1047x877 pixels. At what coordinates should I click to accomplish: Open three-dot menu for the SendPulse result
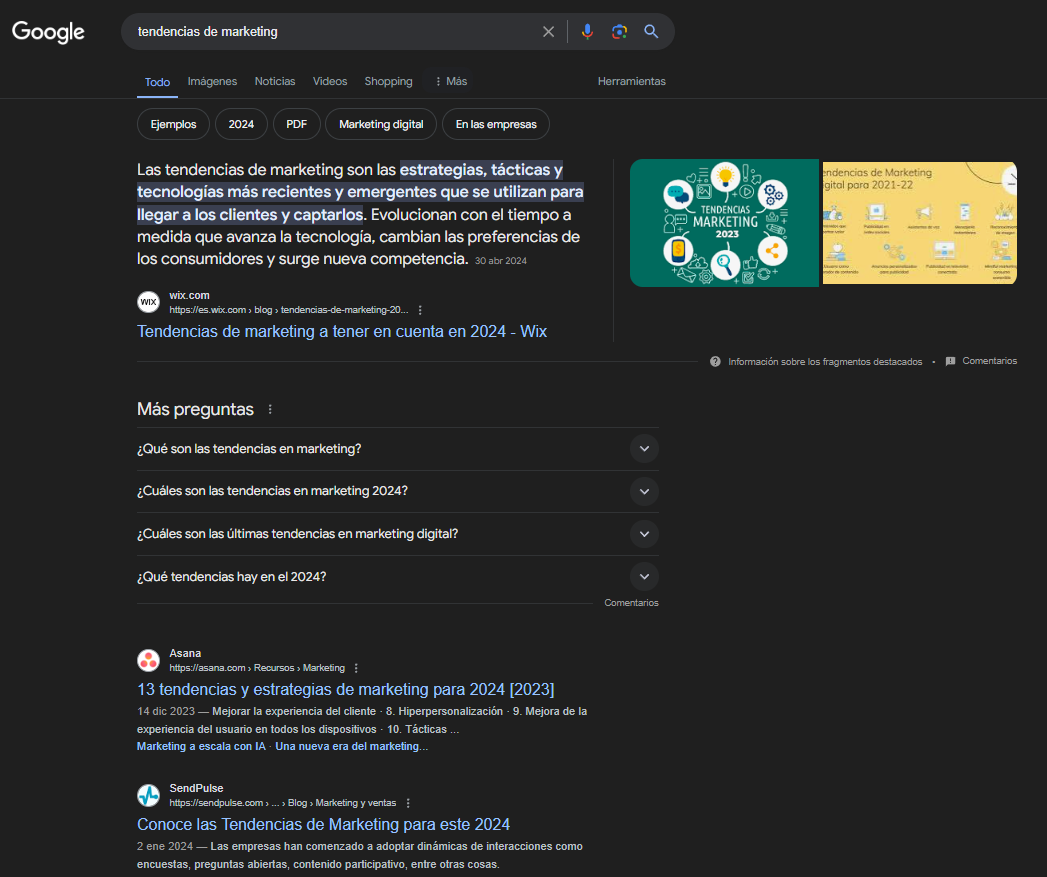point(408,803)
